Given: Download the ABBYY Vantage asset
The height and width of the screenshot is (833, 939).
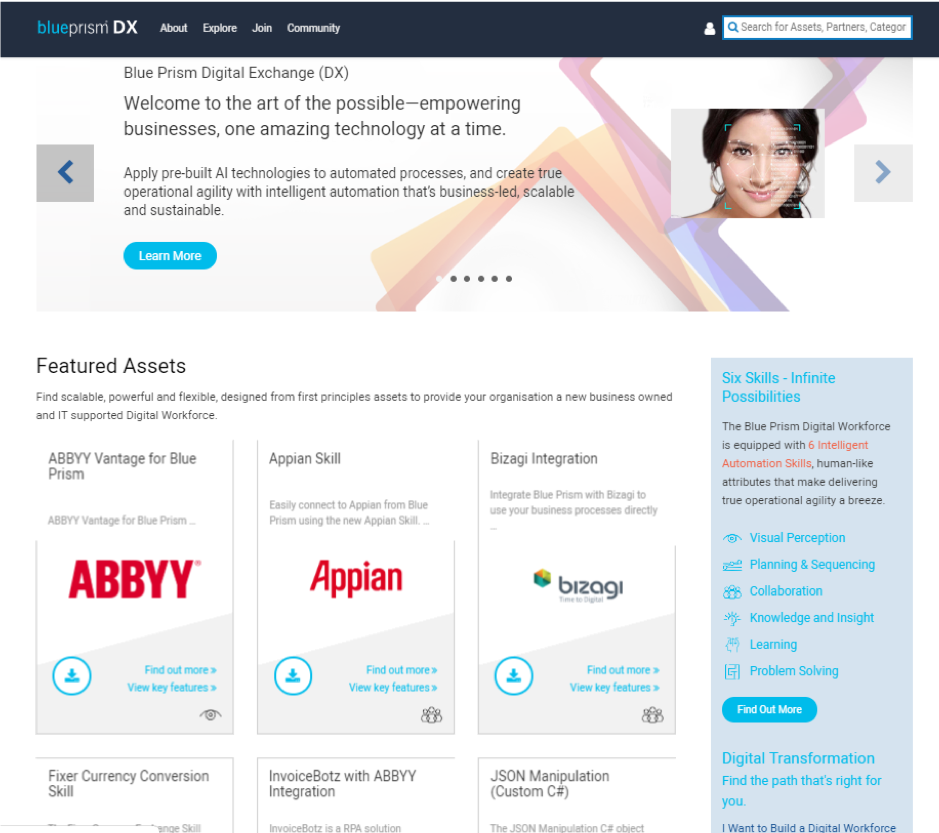Looking at the screenshot, I should click(x=72, y=676).
